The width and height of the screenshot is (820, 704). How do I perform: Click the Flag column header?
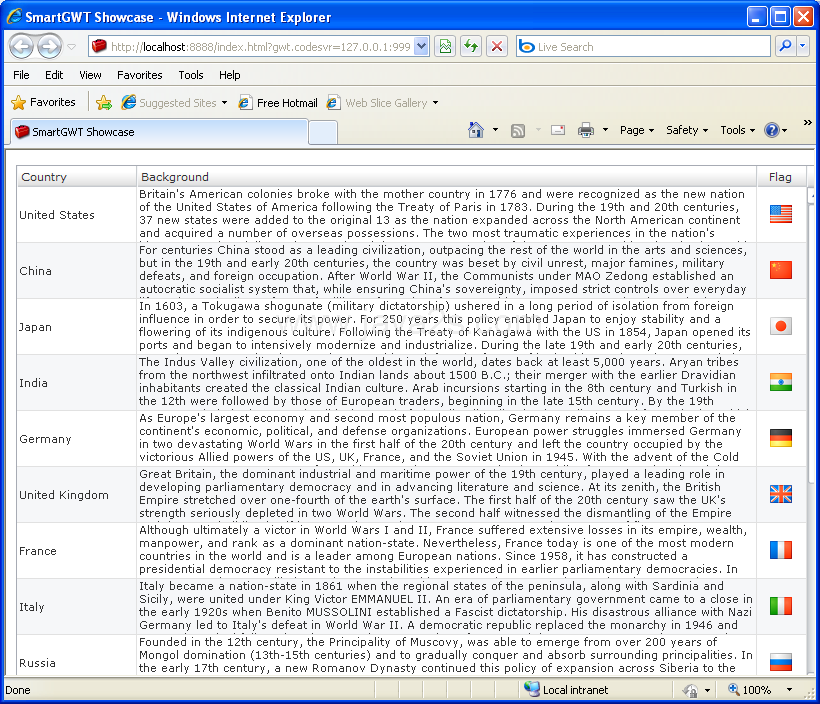pyautogui.click(x=782, y=177)
